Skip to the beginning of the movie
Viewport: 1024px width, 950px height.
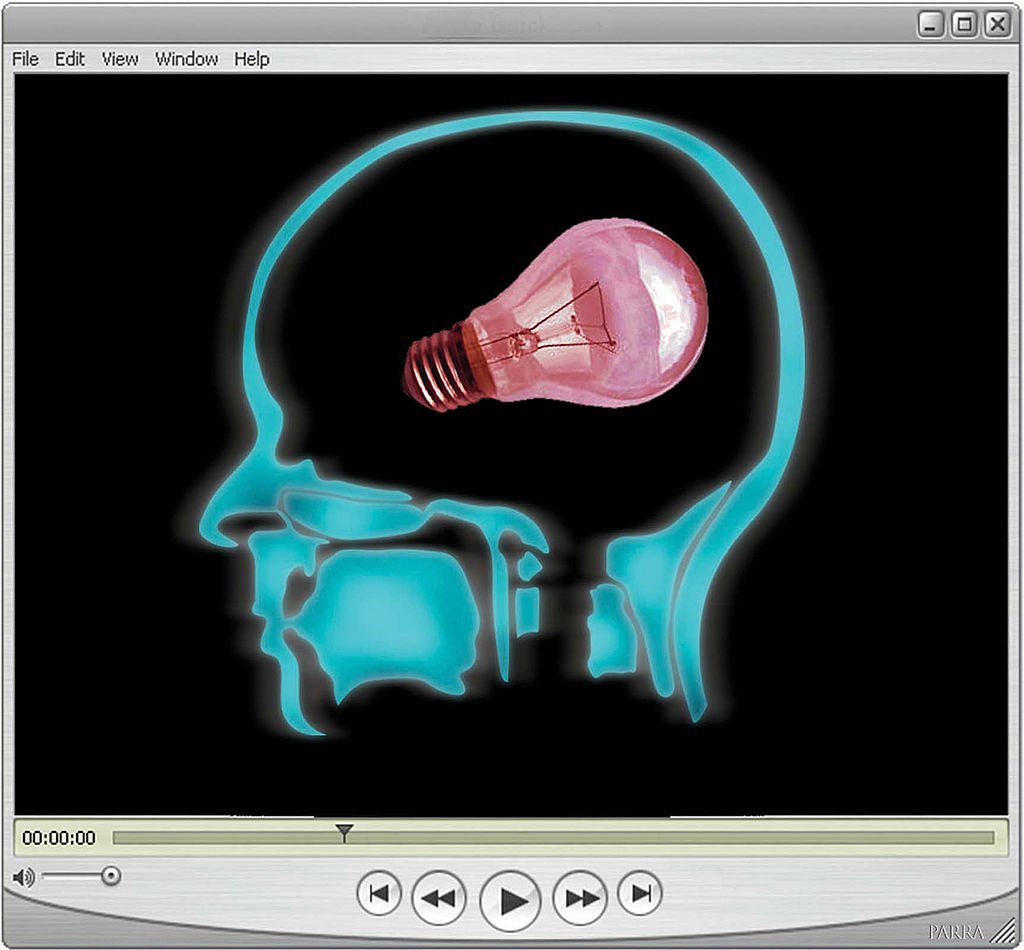(x=379, y=893)
